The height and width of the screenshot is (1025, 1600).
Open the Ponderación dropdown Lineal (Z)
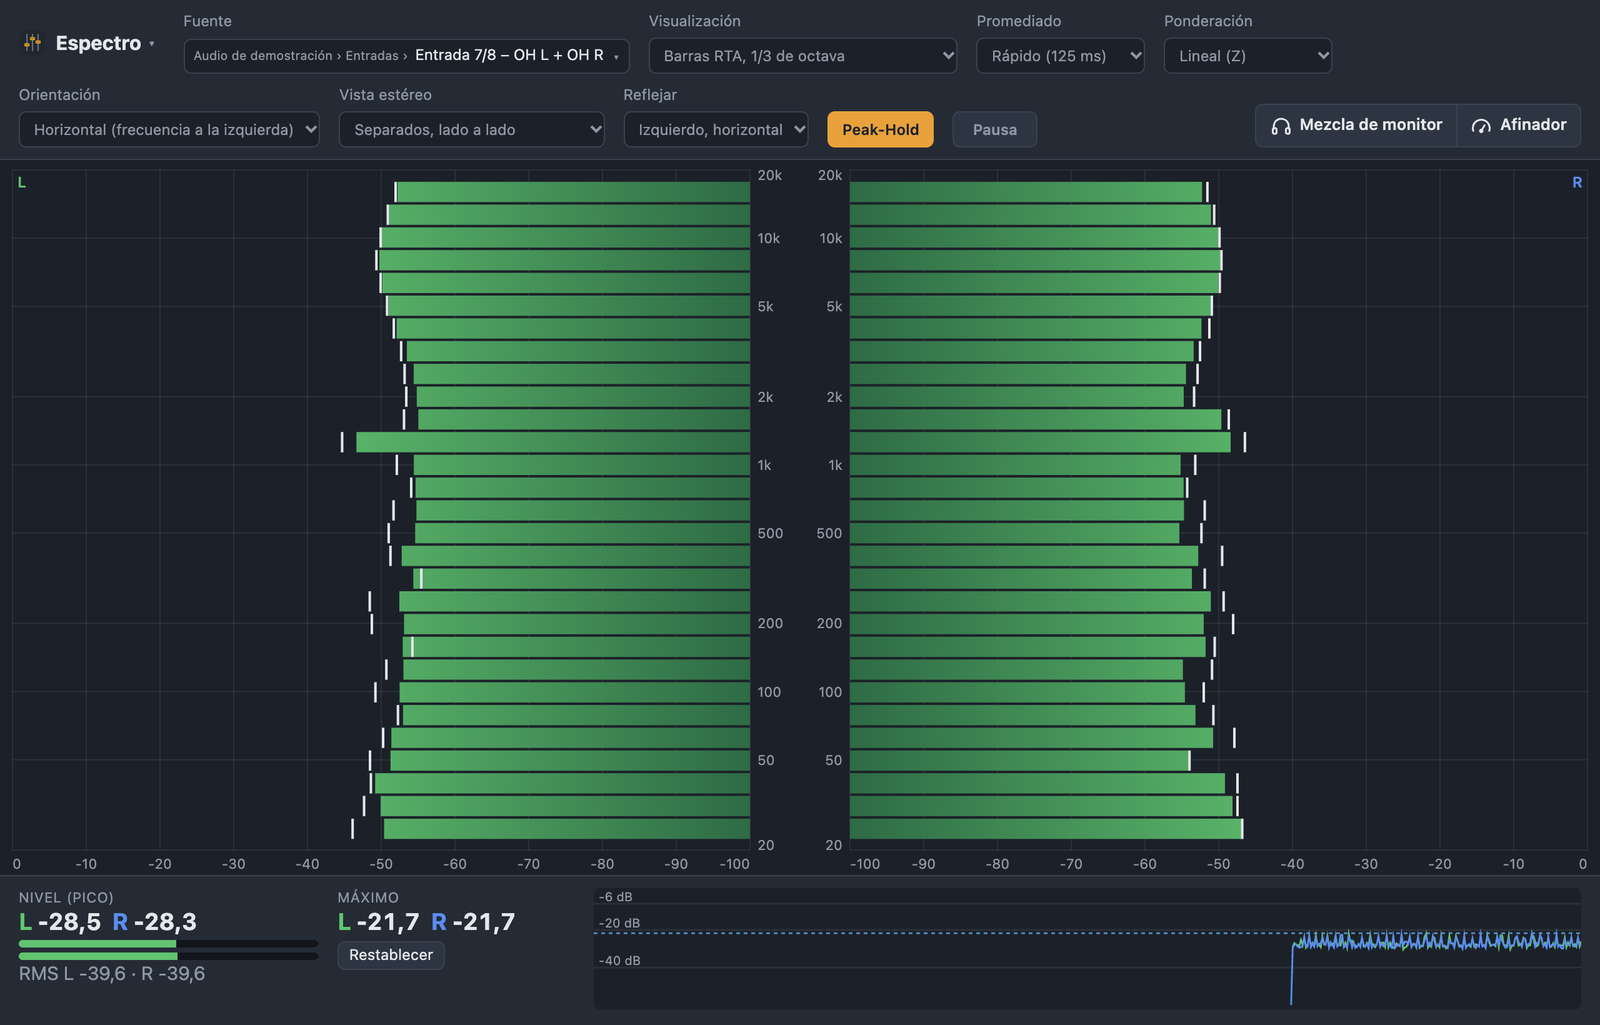(1248, 56)
